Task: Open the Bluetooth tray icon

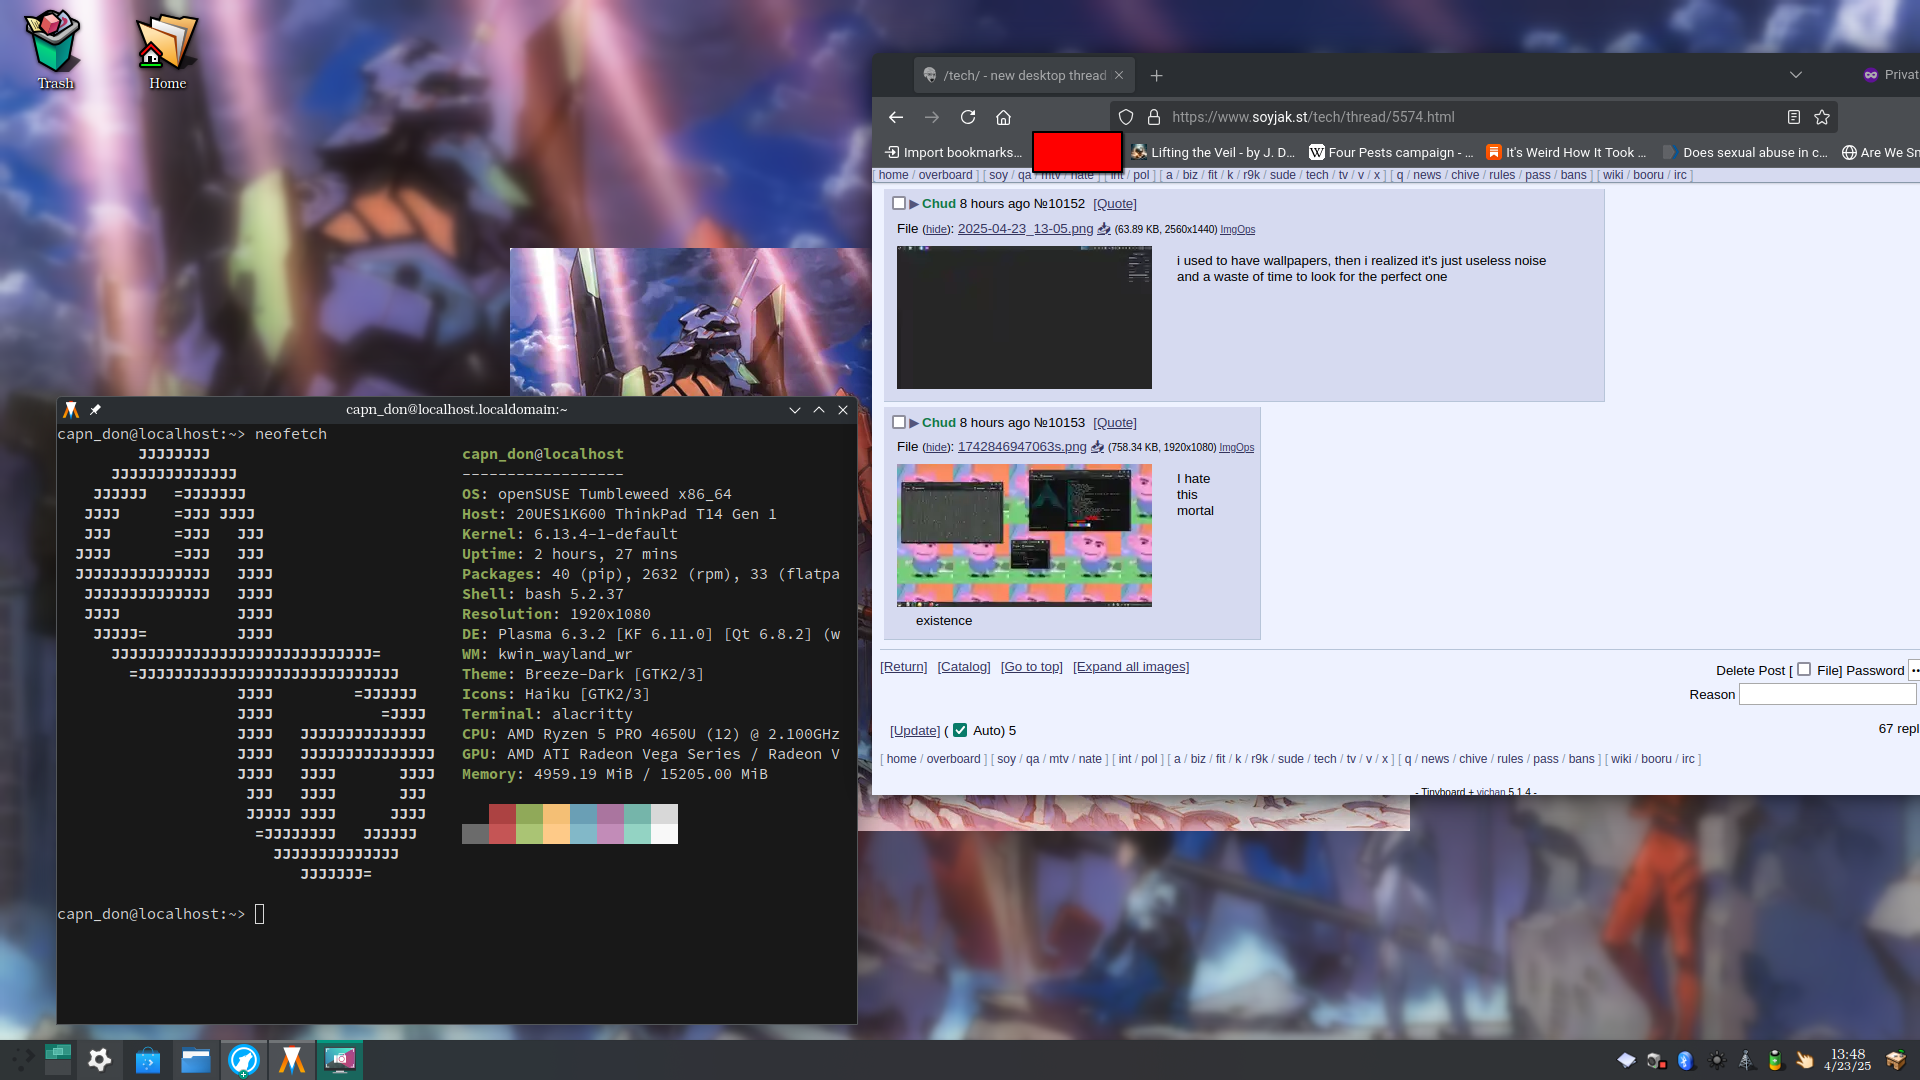Action: tap(1686, 1060)
